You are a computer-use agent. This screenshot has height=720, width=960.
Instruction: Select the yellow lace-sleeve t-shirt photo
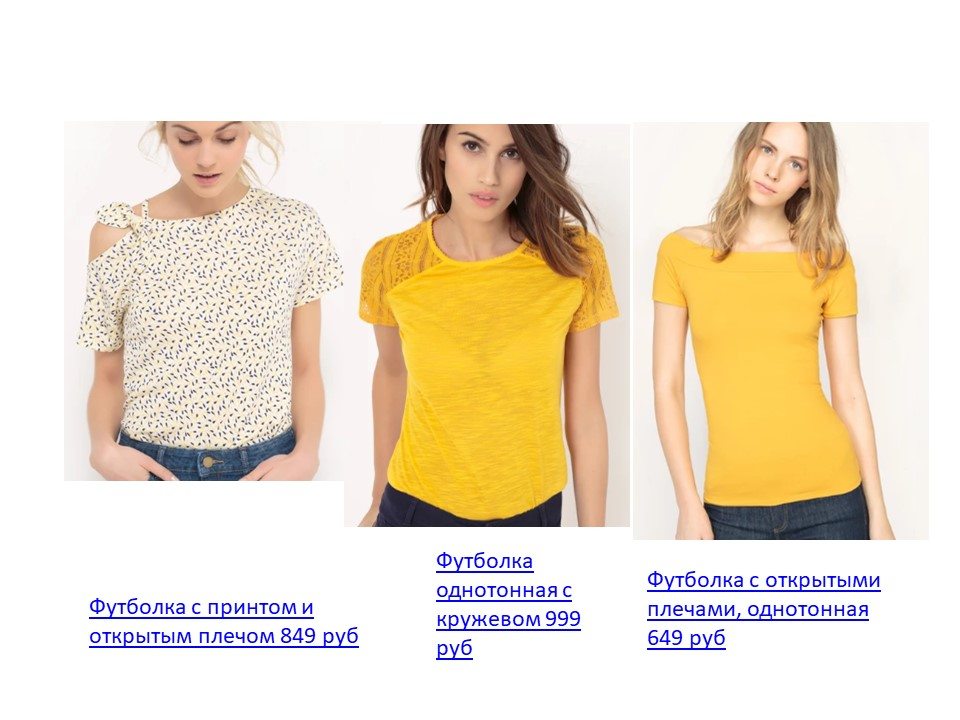click(487, 325)
